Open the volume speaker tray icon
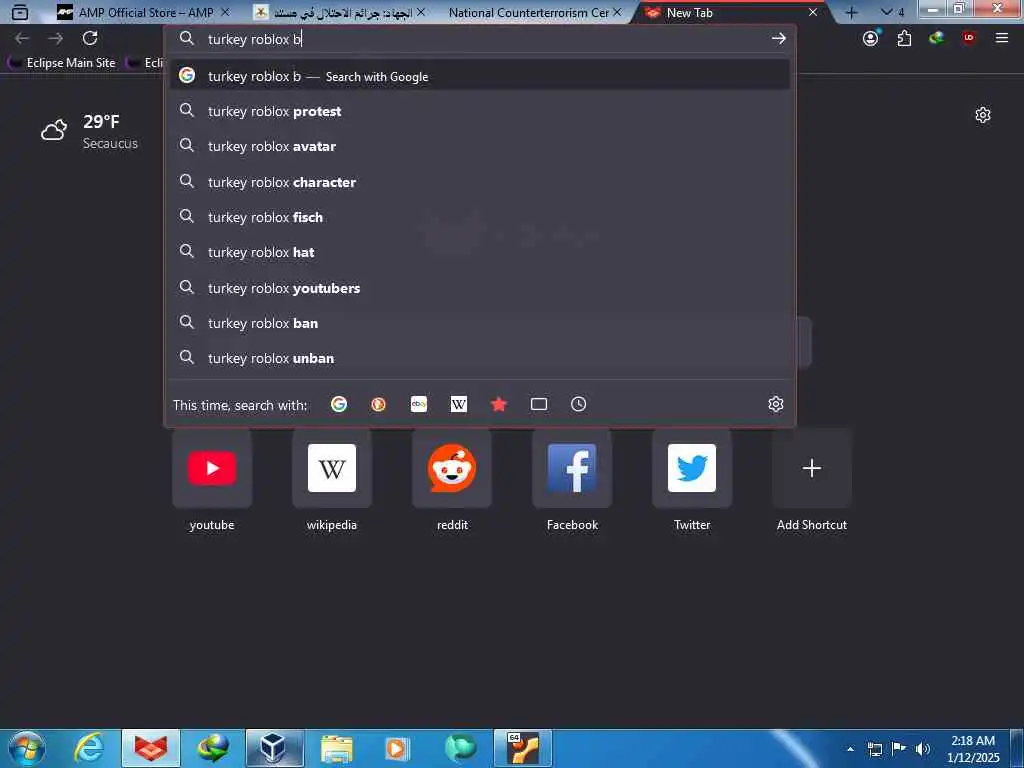Screen dimensions: 1024x768 tap(923, 749)
